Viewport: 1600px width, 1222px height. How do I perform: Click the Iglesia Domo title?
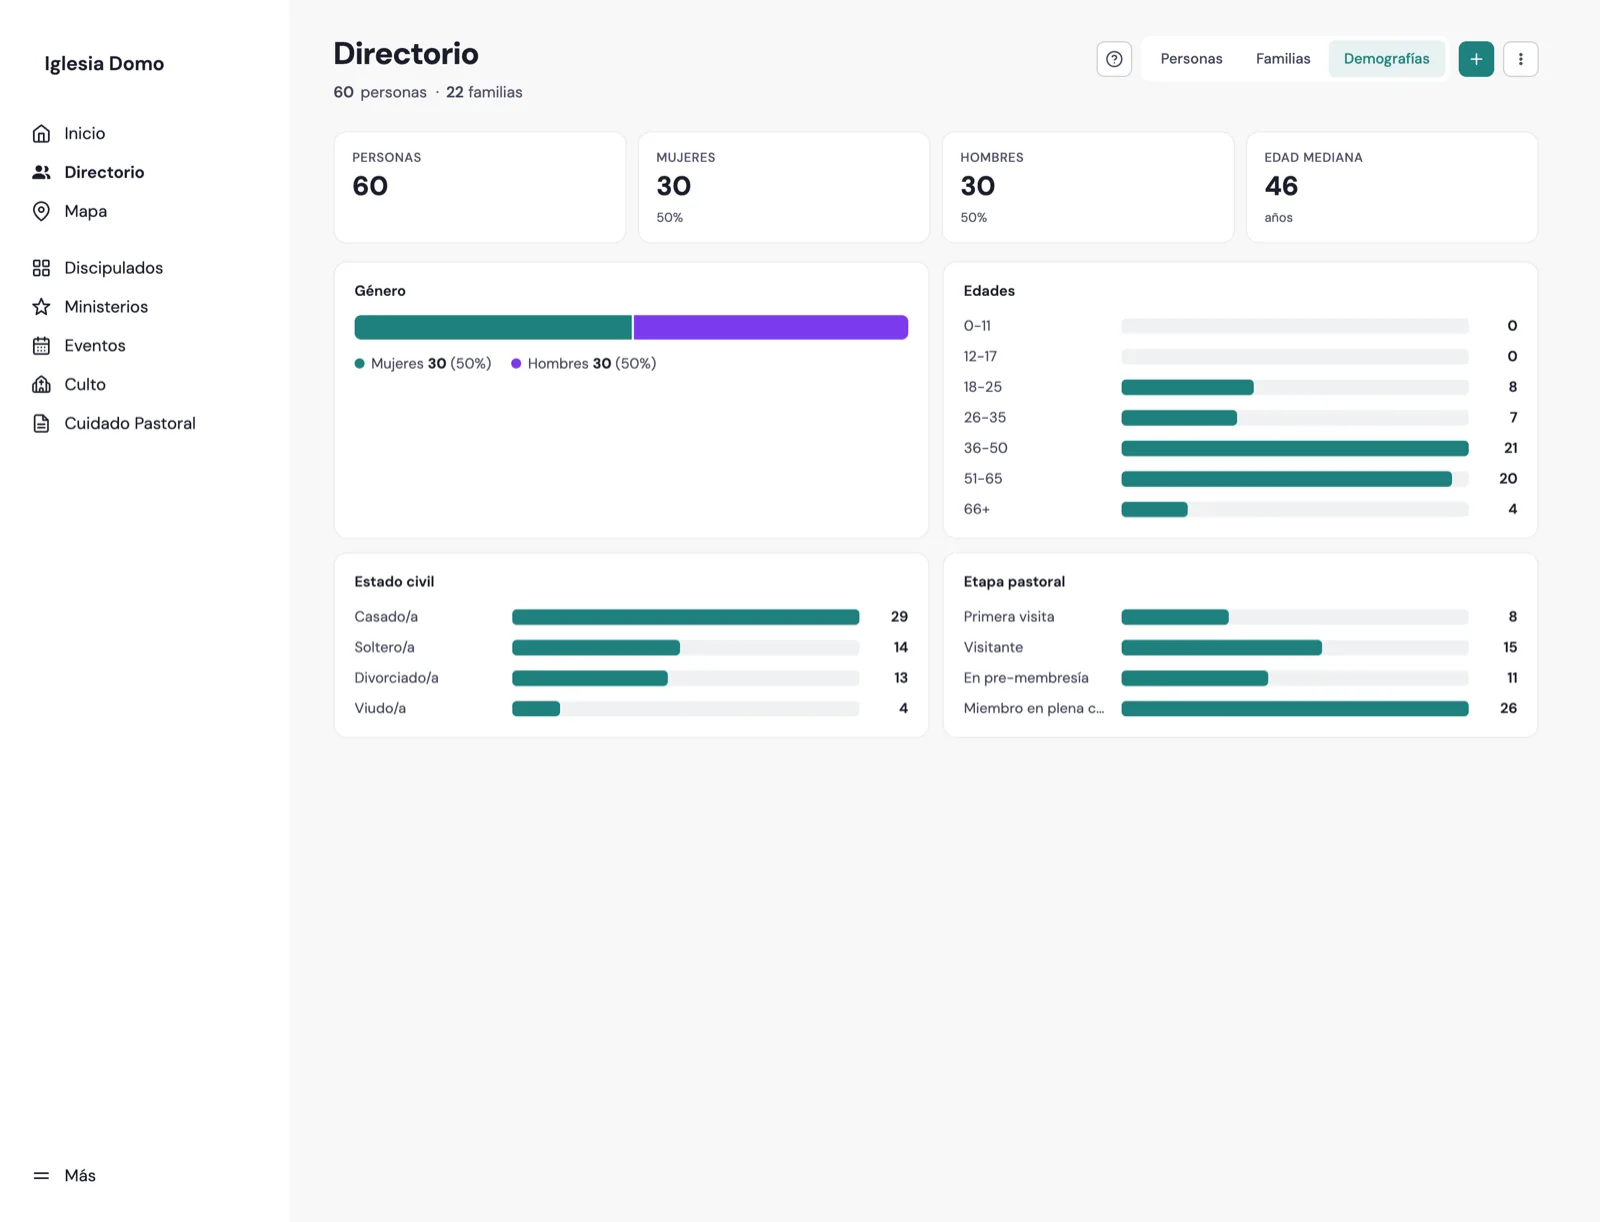click(104, 63)
